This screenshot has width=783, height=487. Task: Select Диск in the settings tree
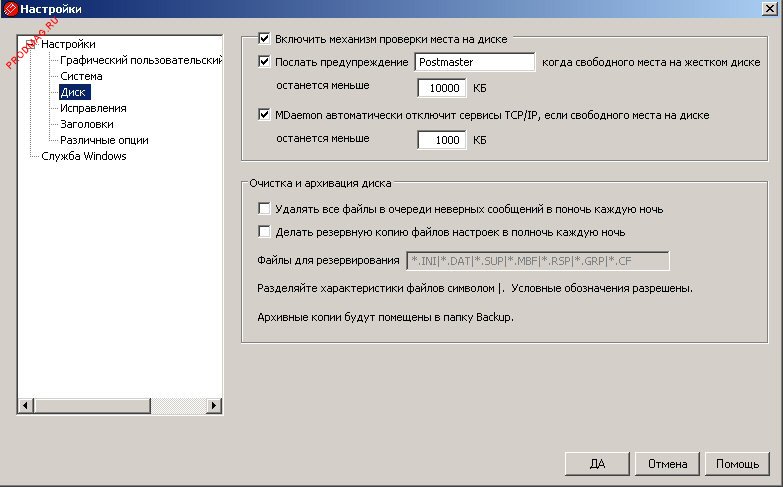[x=74, y=92]
